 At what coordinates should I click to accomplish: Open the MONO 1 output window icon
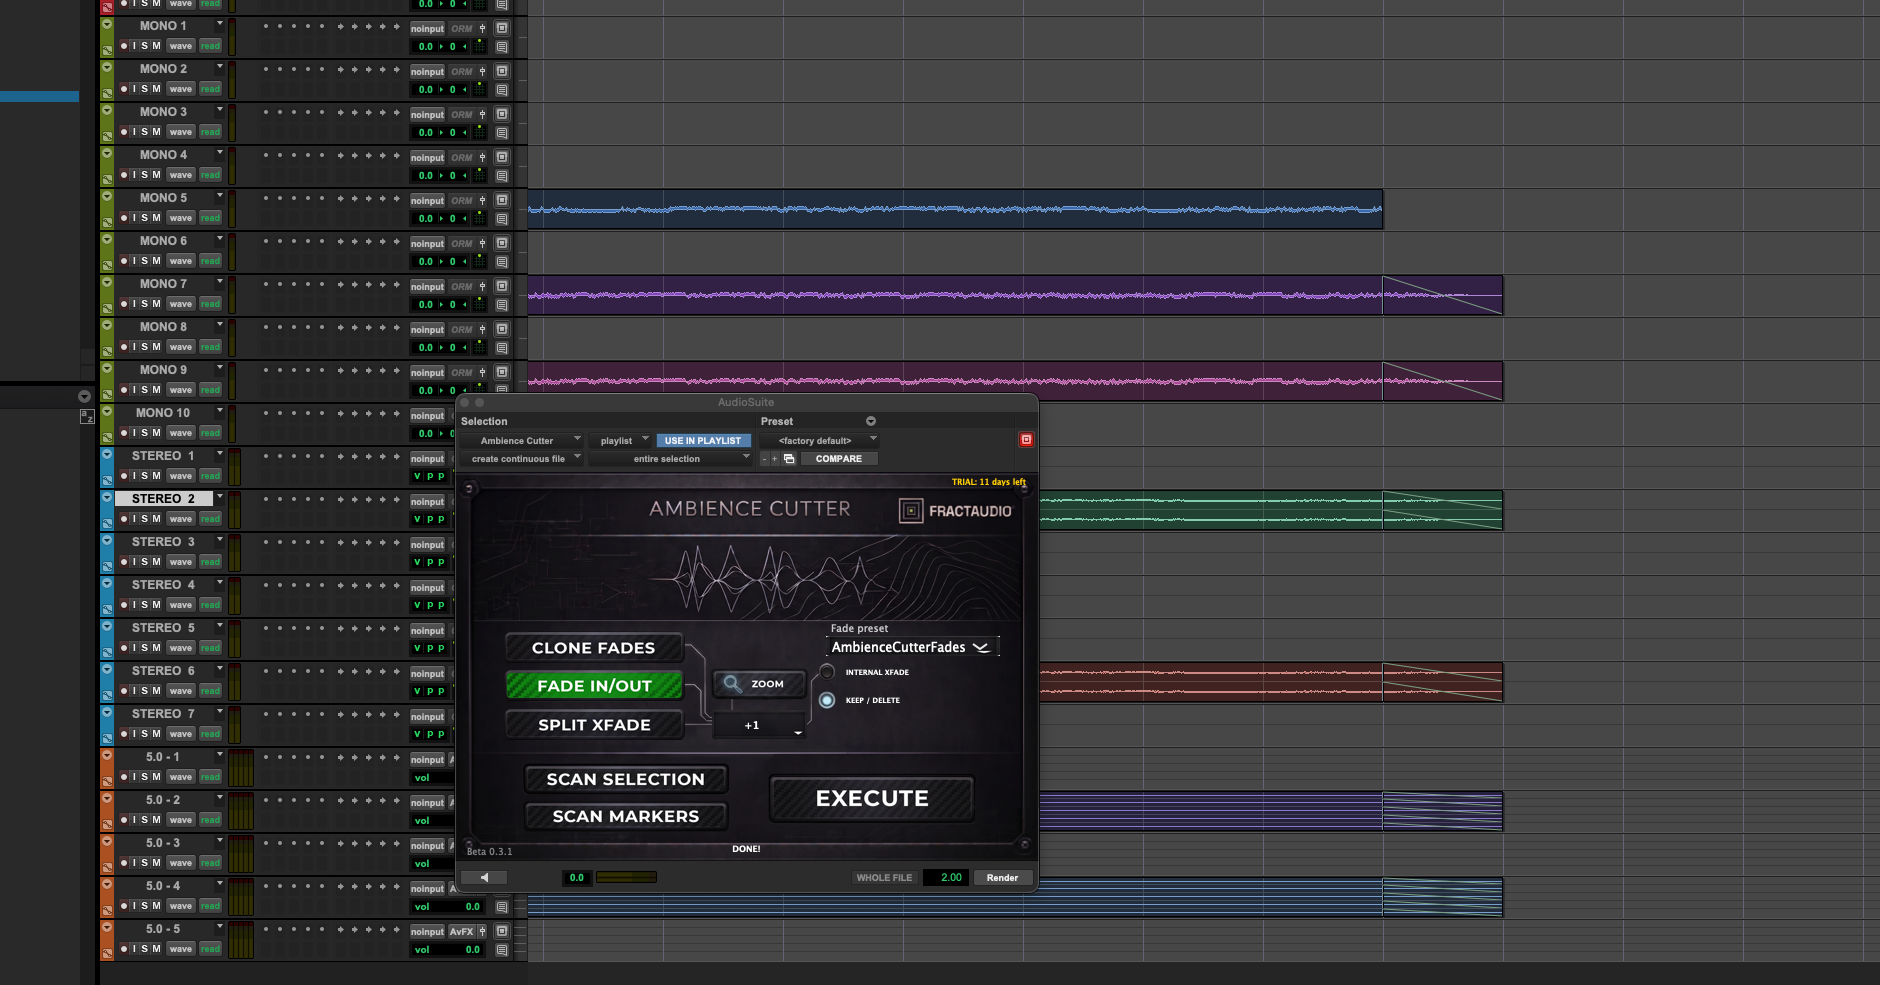502,28
